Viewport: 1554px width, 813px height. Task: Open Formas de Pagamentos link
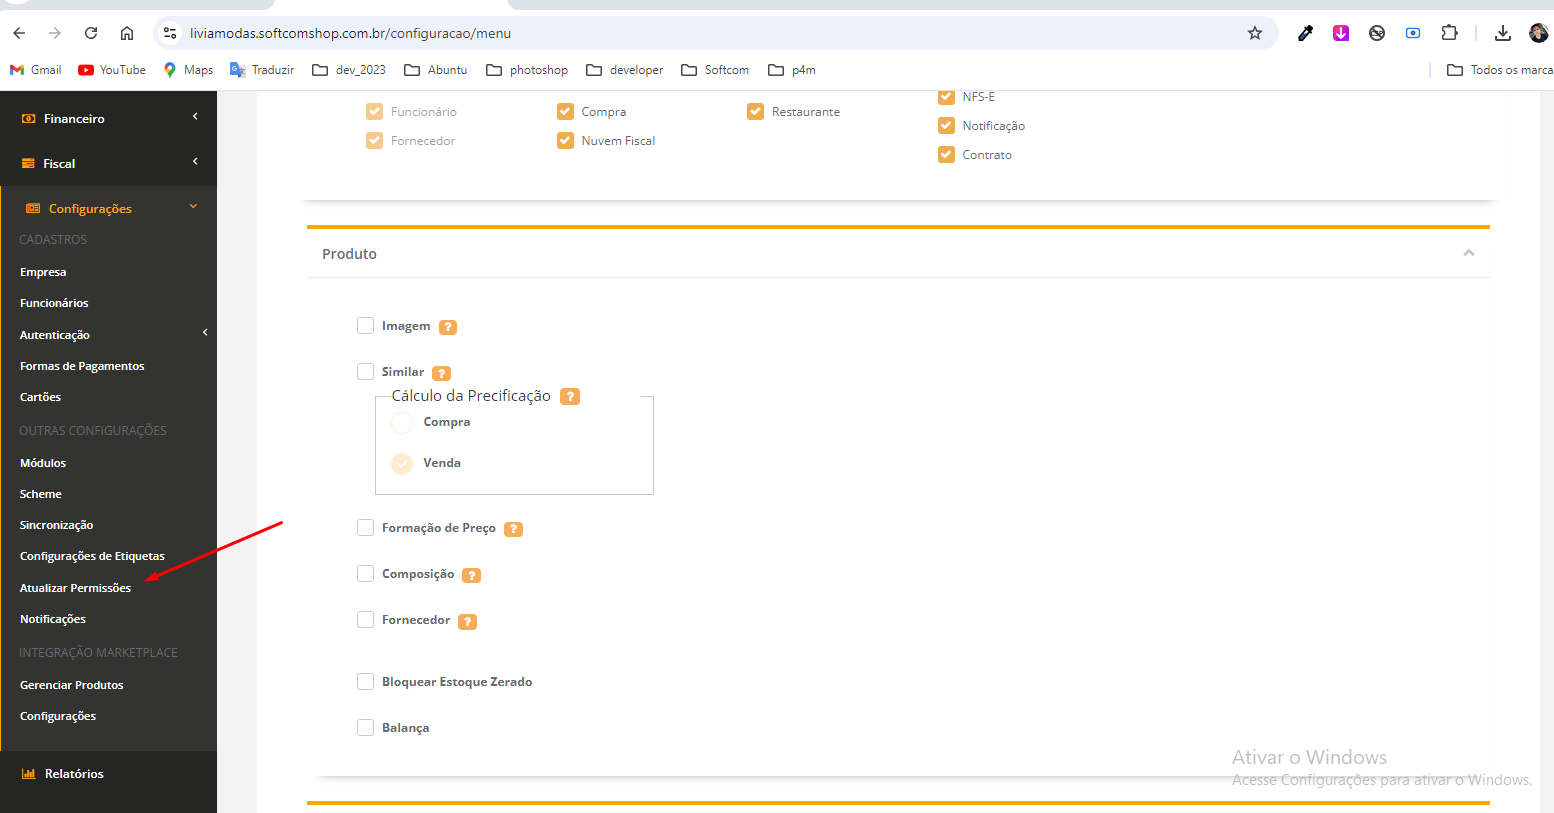pyautogui.click(x=82, y=366)
